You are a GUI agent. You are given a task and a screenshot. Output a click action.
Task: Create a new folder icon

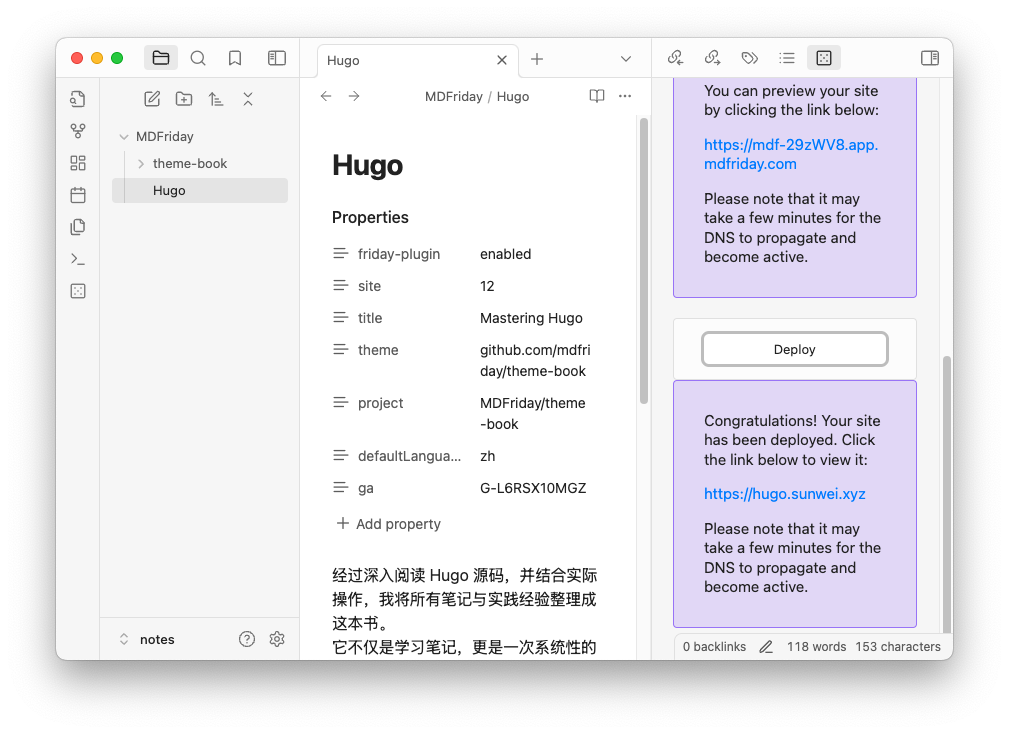point(184,99)
